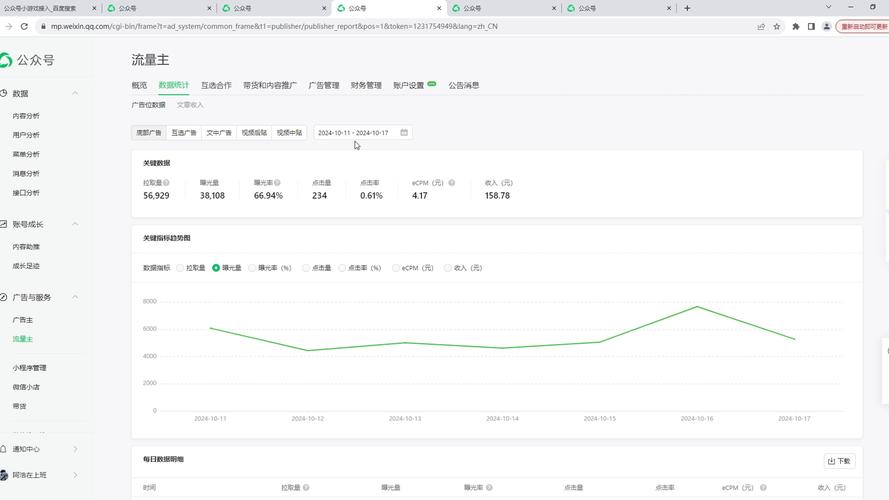
Task: Open 内容分析 in the sidebar
Action: click(26, 116)
